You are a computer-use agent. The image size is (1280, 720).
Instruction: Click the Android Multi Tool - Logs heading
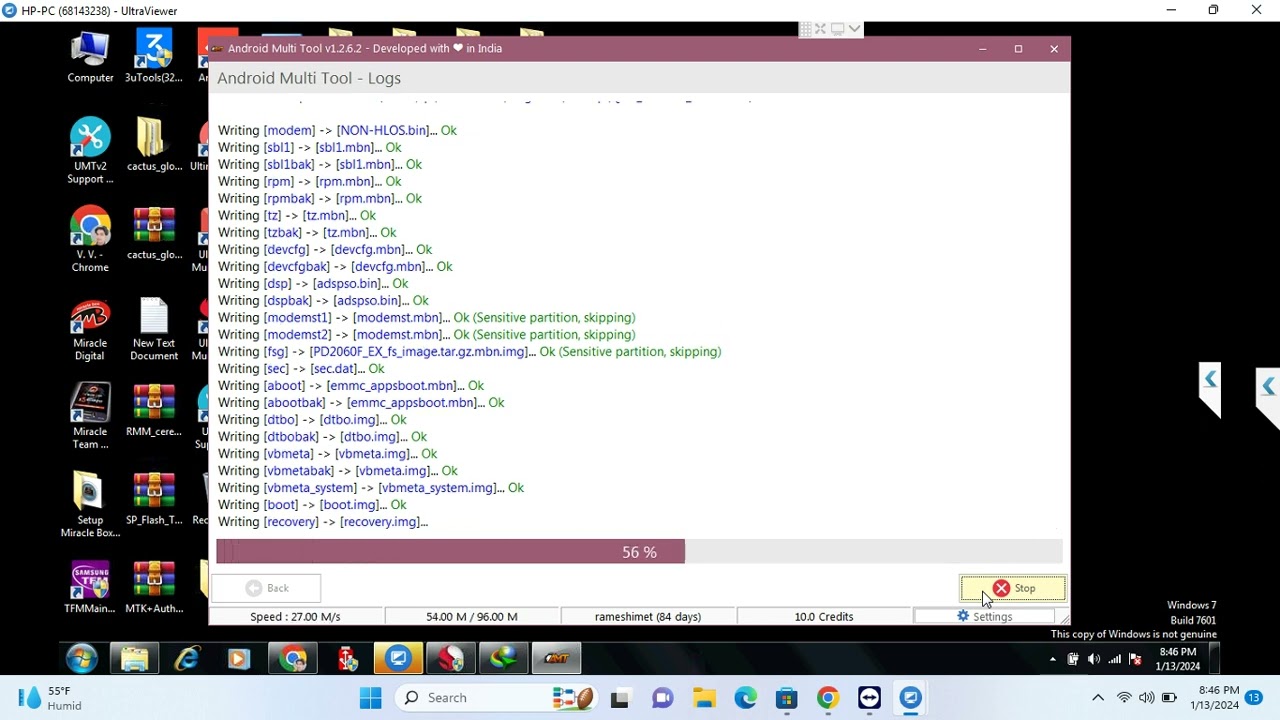pos(309,78)
